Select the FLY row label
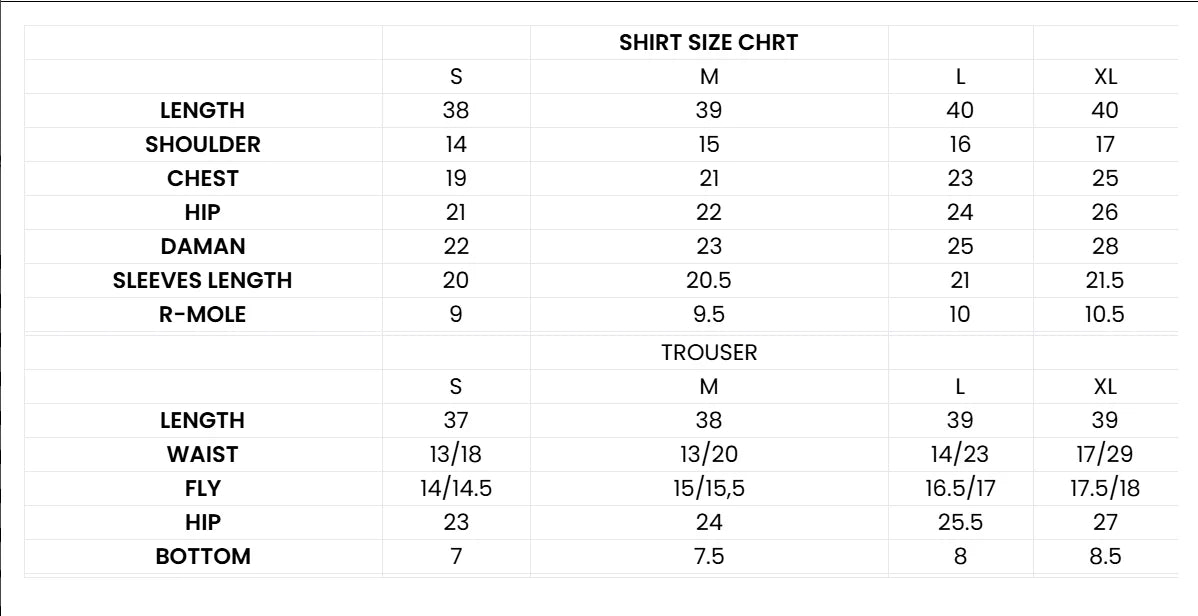The image size is (1198, 616). [202, 489]
